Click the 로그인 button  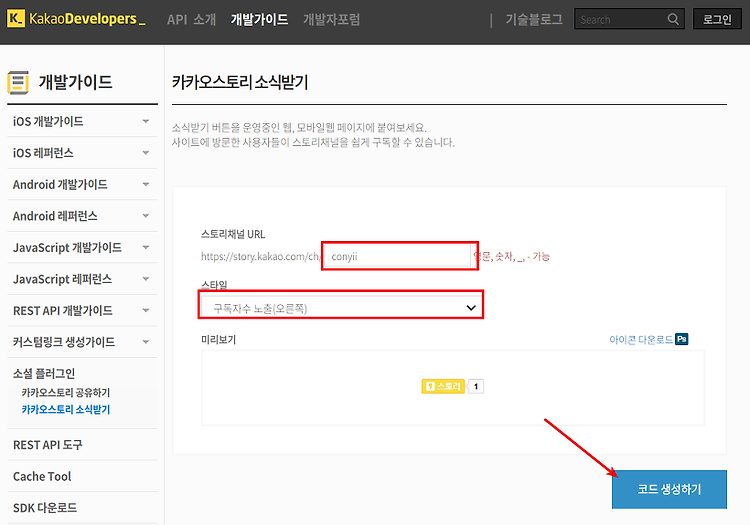717,19
